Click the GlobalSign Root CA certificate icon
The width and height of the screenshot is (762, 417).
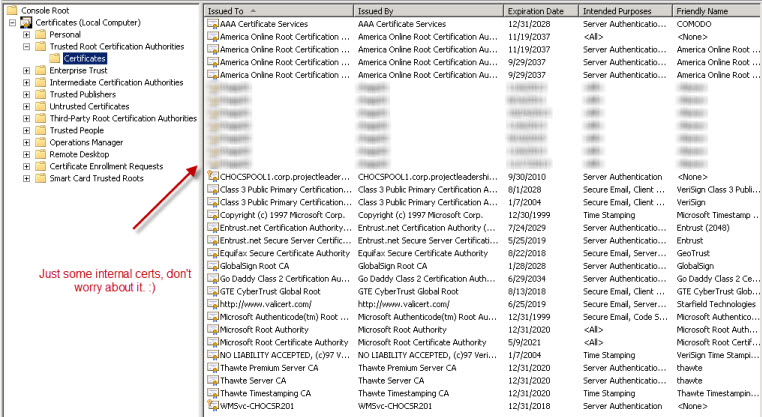click(x=212, y=267)
